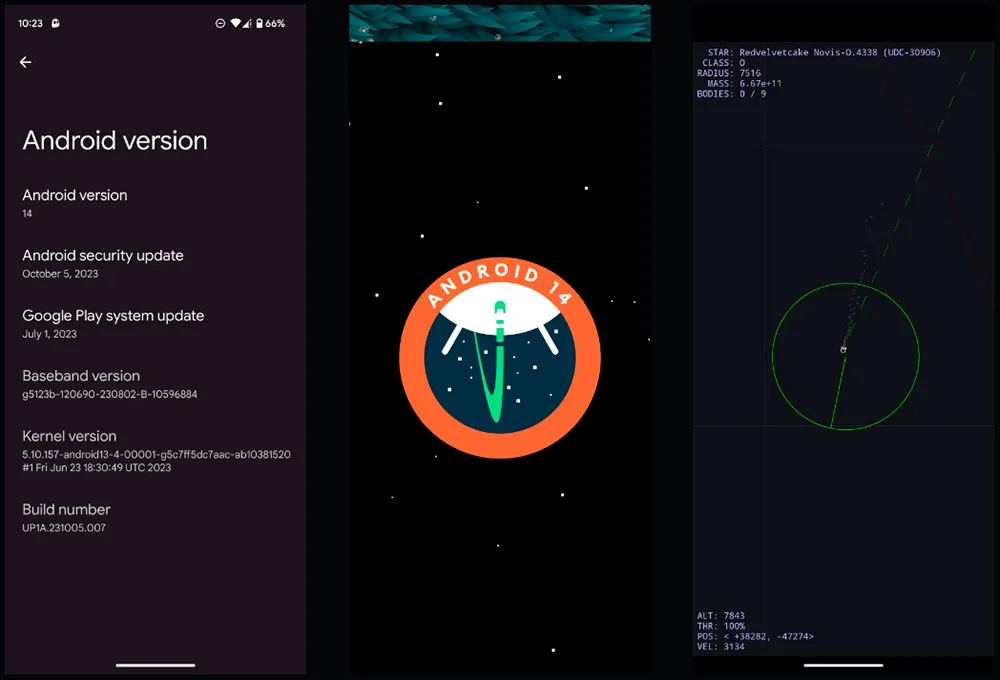Select the Baseband version entry
This screenshot has height=680, width=1000.
155,384
